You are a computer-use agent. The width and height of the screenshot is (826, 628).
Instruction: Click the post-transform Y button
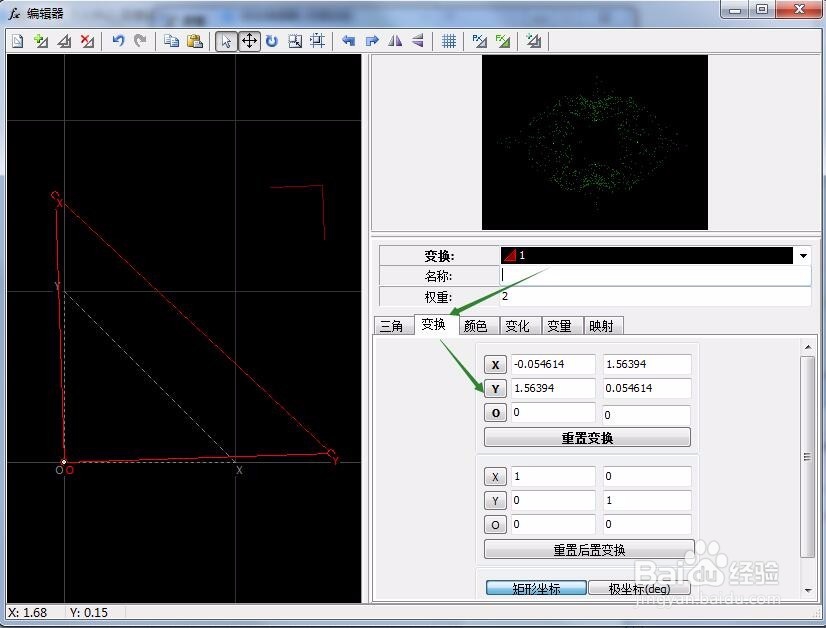(x=495, y=501)
